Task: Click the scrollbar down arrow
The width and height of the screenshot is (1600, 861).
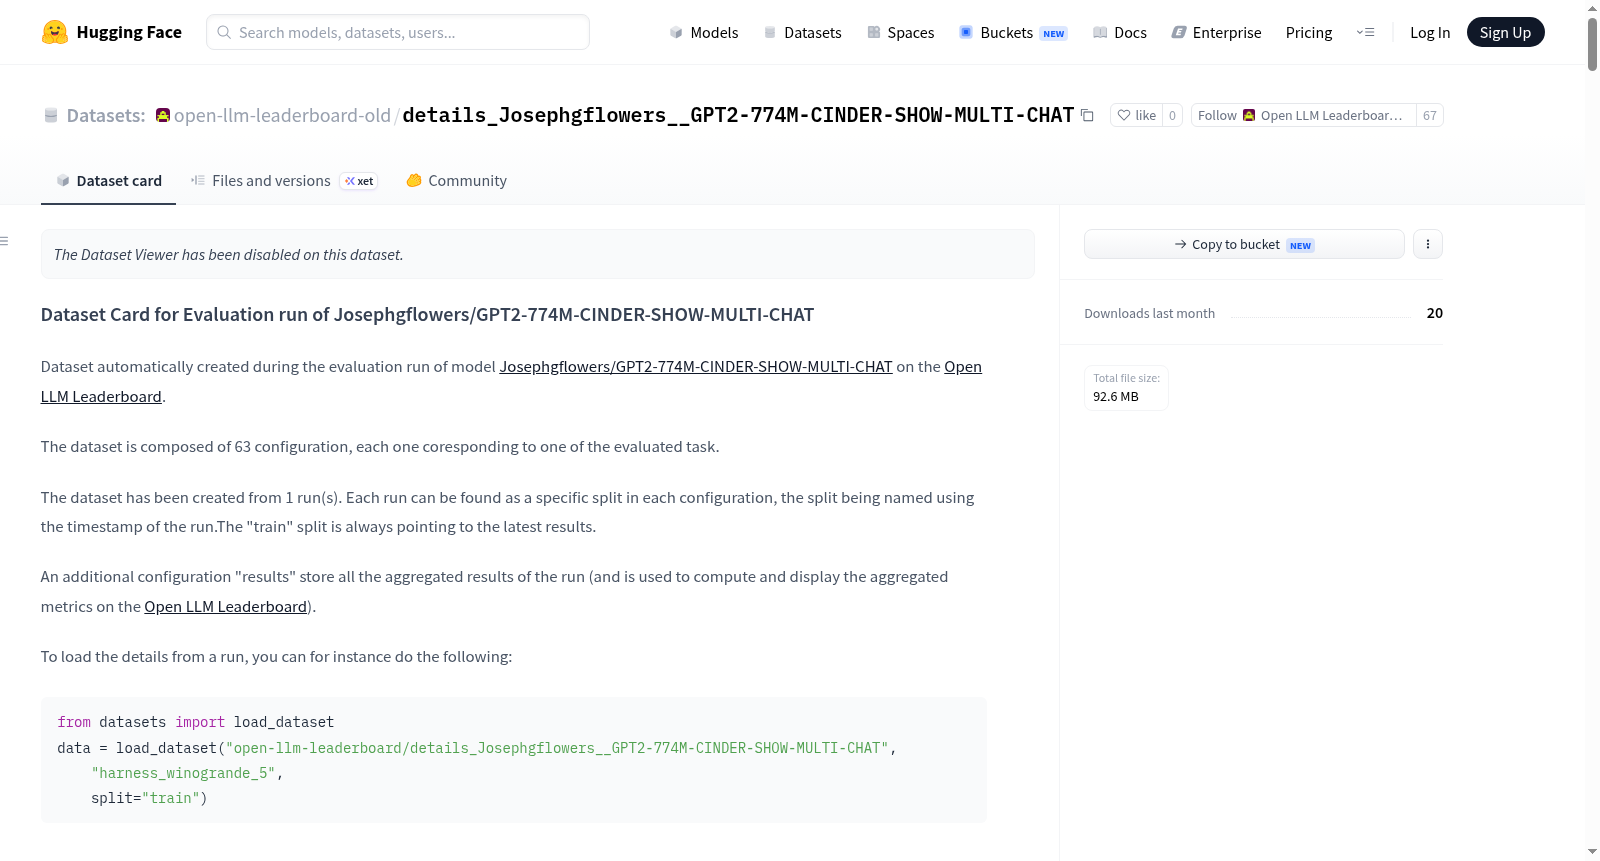Action: point(1592,852)
